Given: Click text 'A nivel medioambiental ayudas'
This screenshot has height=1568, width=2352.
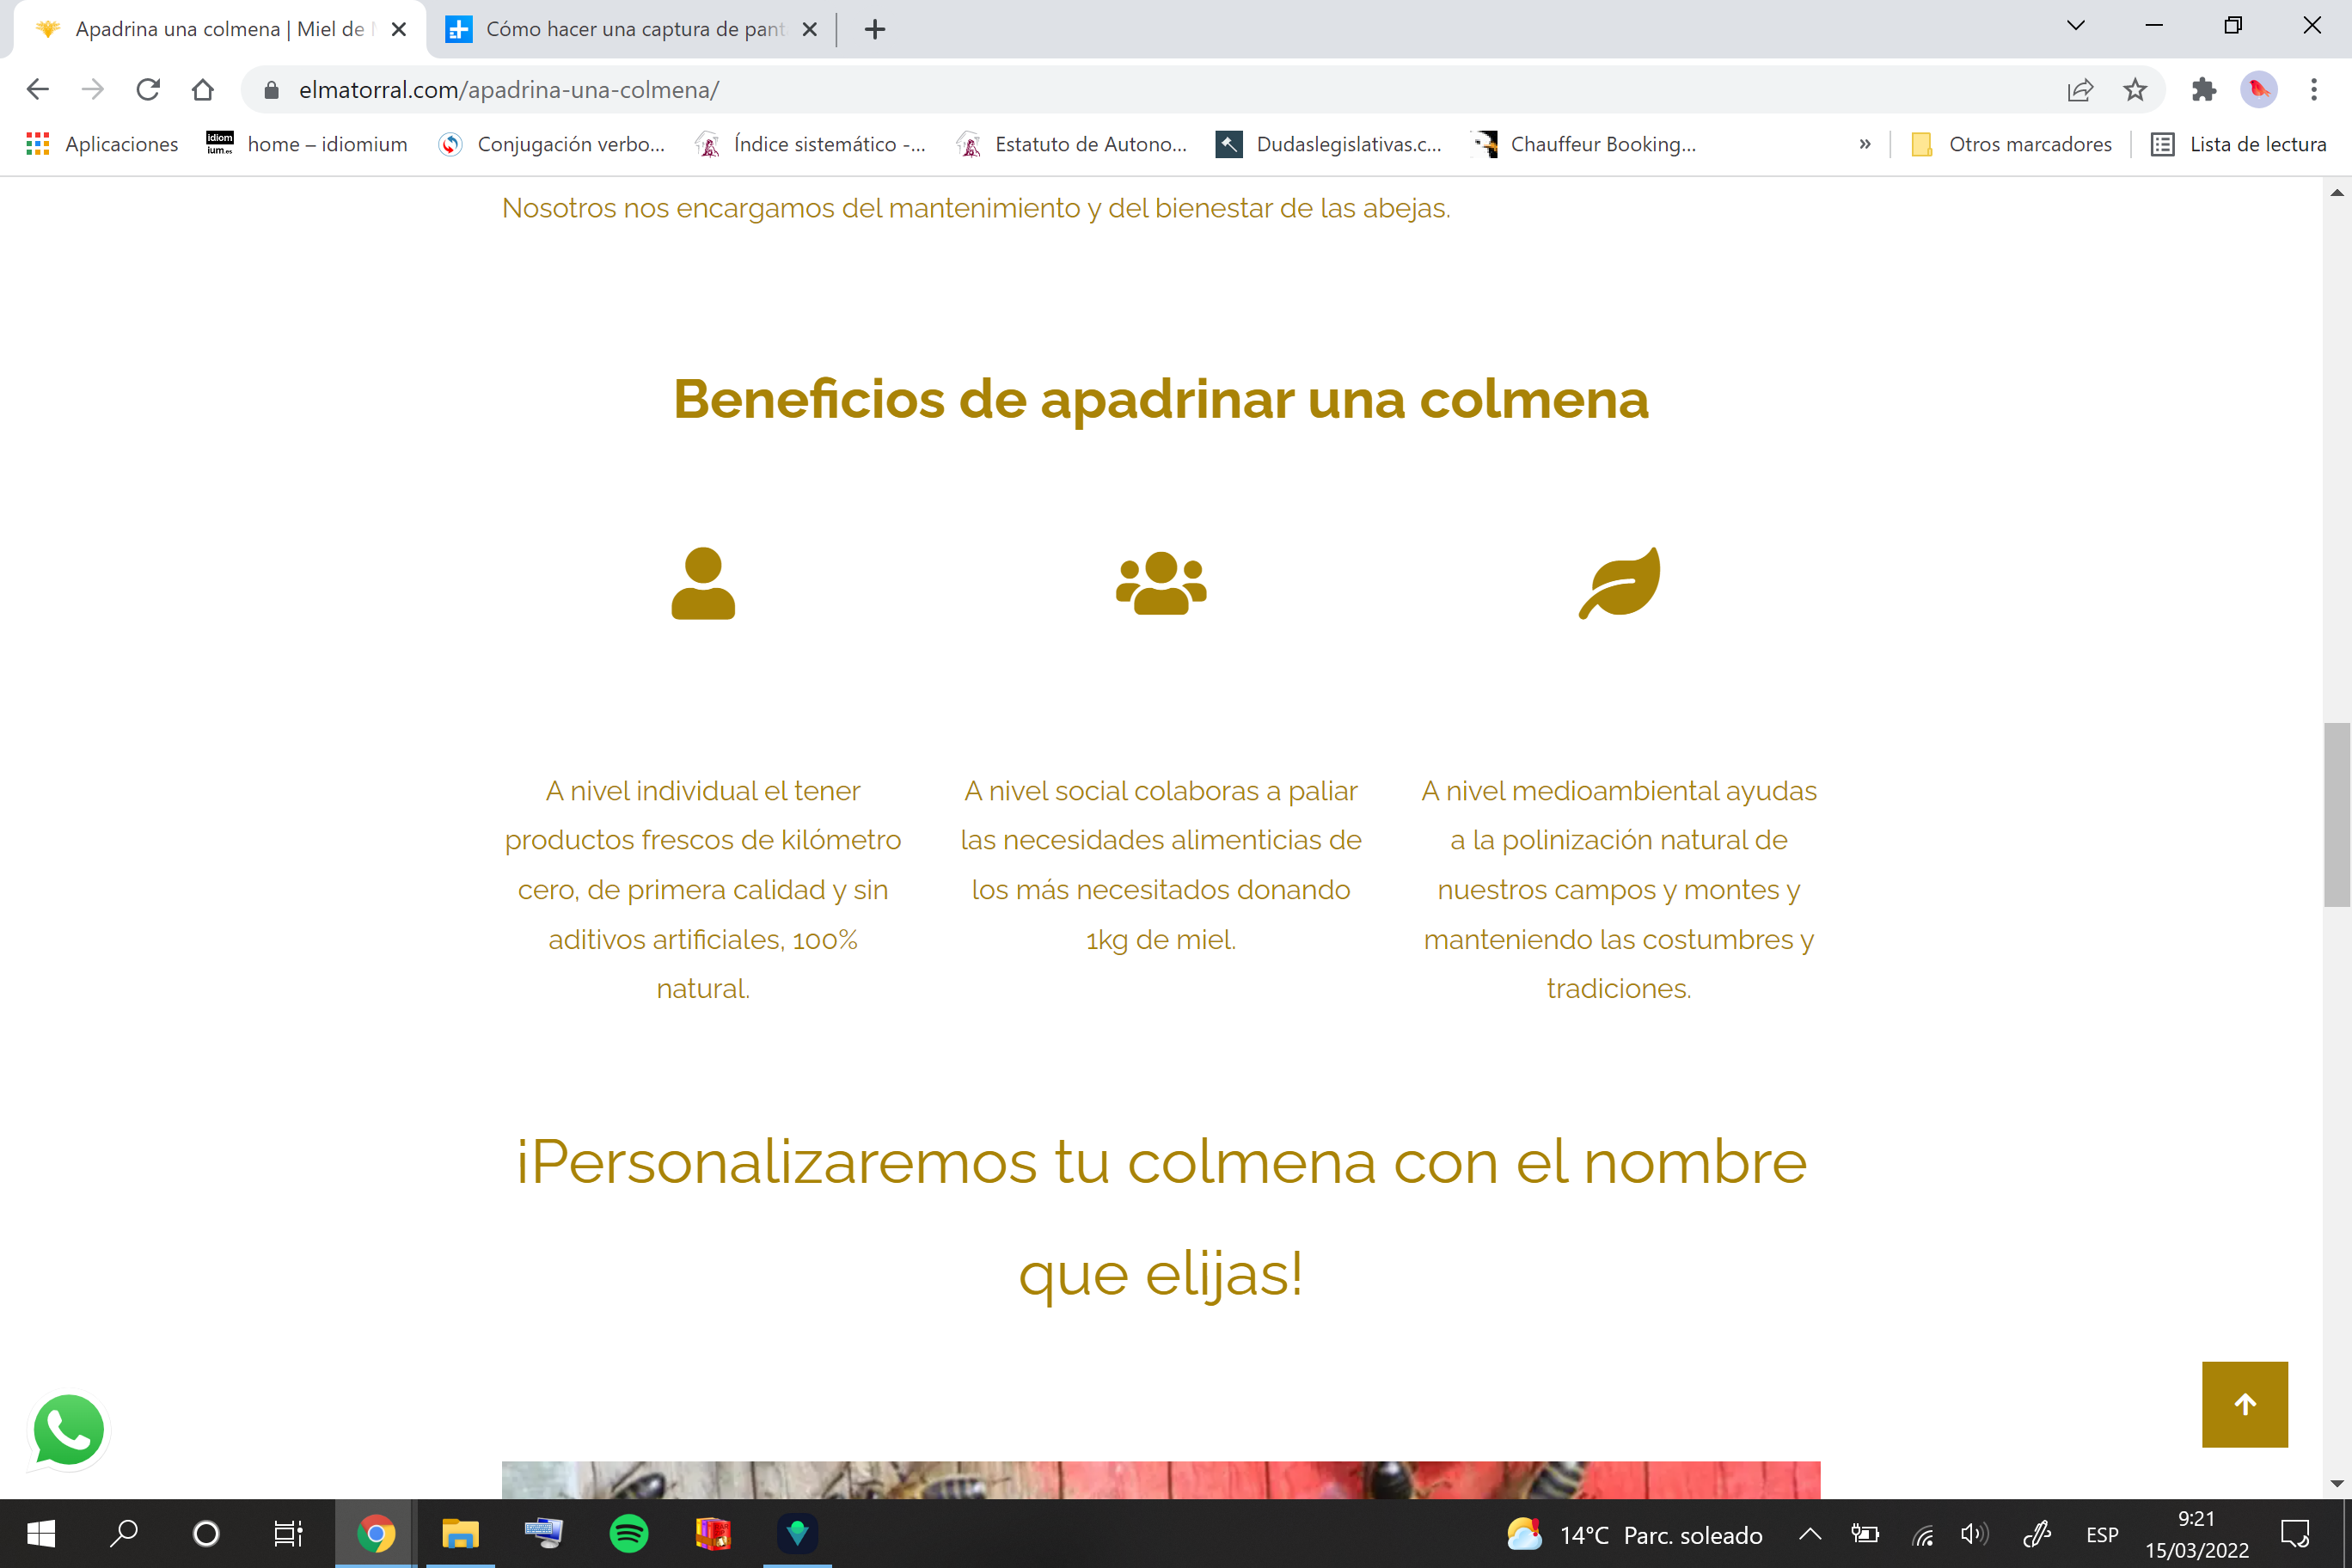Looking at the screenshot, I should tap(1619, 791).
